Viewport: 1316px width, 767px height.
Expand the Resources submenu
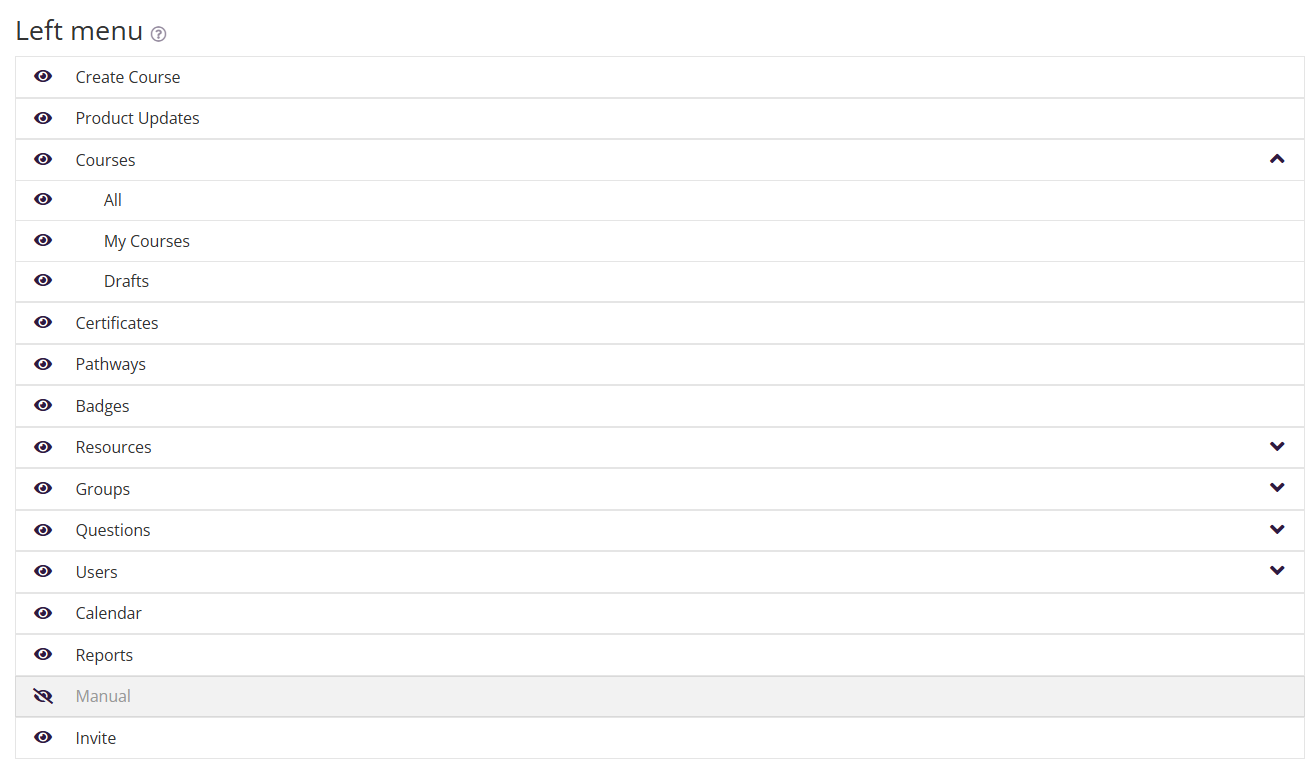[1277, 447]
